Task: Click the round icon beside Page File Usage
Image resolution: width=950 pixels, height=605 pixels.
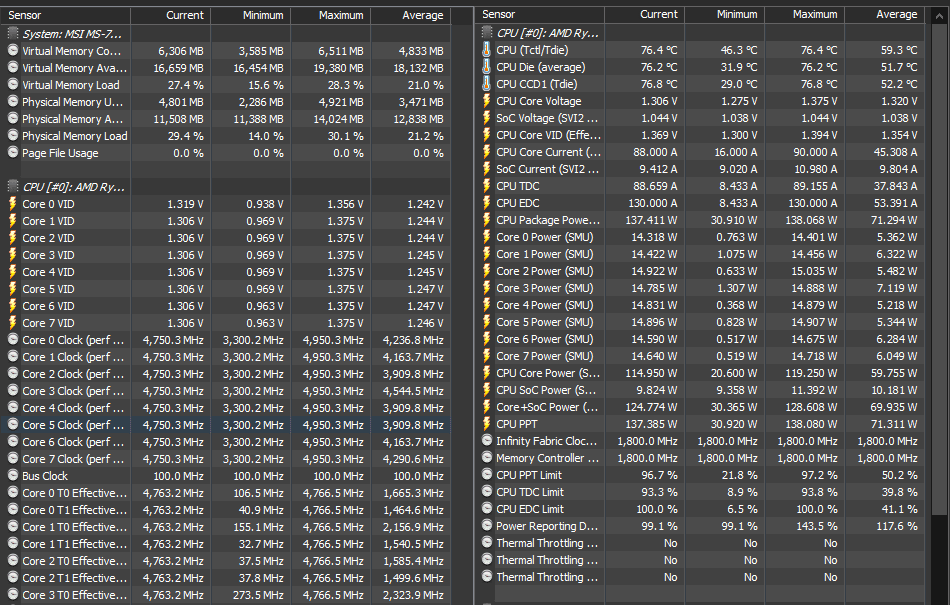Action: point(12,153)
